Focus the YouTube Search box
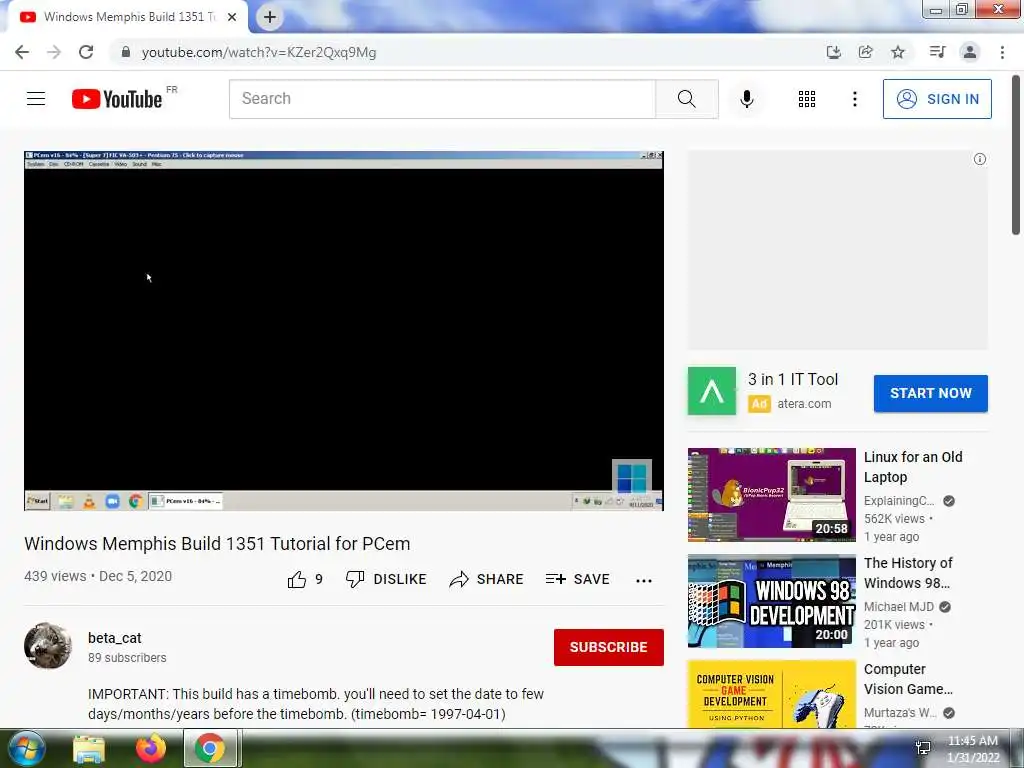This screenshot has height=768, width=1024. (x=442, y=99)
